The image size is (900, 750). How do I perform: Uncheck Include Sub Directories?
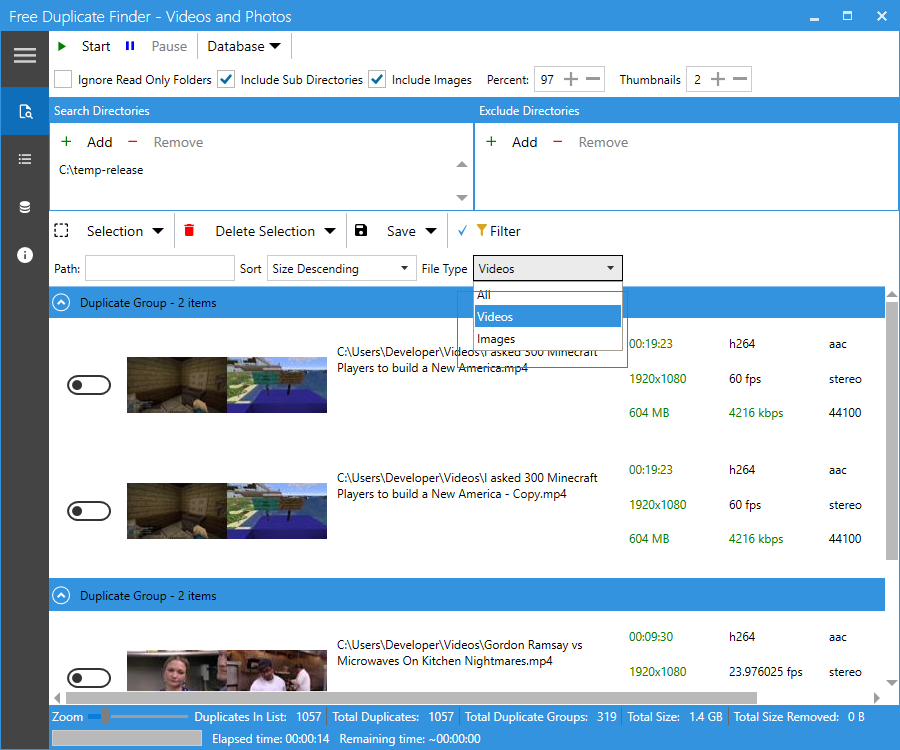pyautogui.click(x=226, y=79)
